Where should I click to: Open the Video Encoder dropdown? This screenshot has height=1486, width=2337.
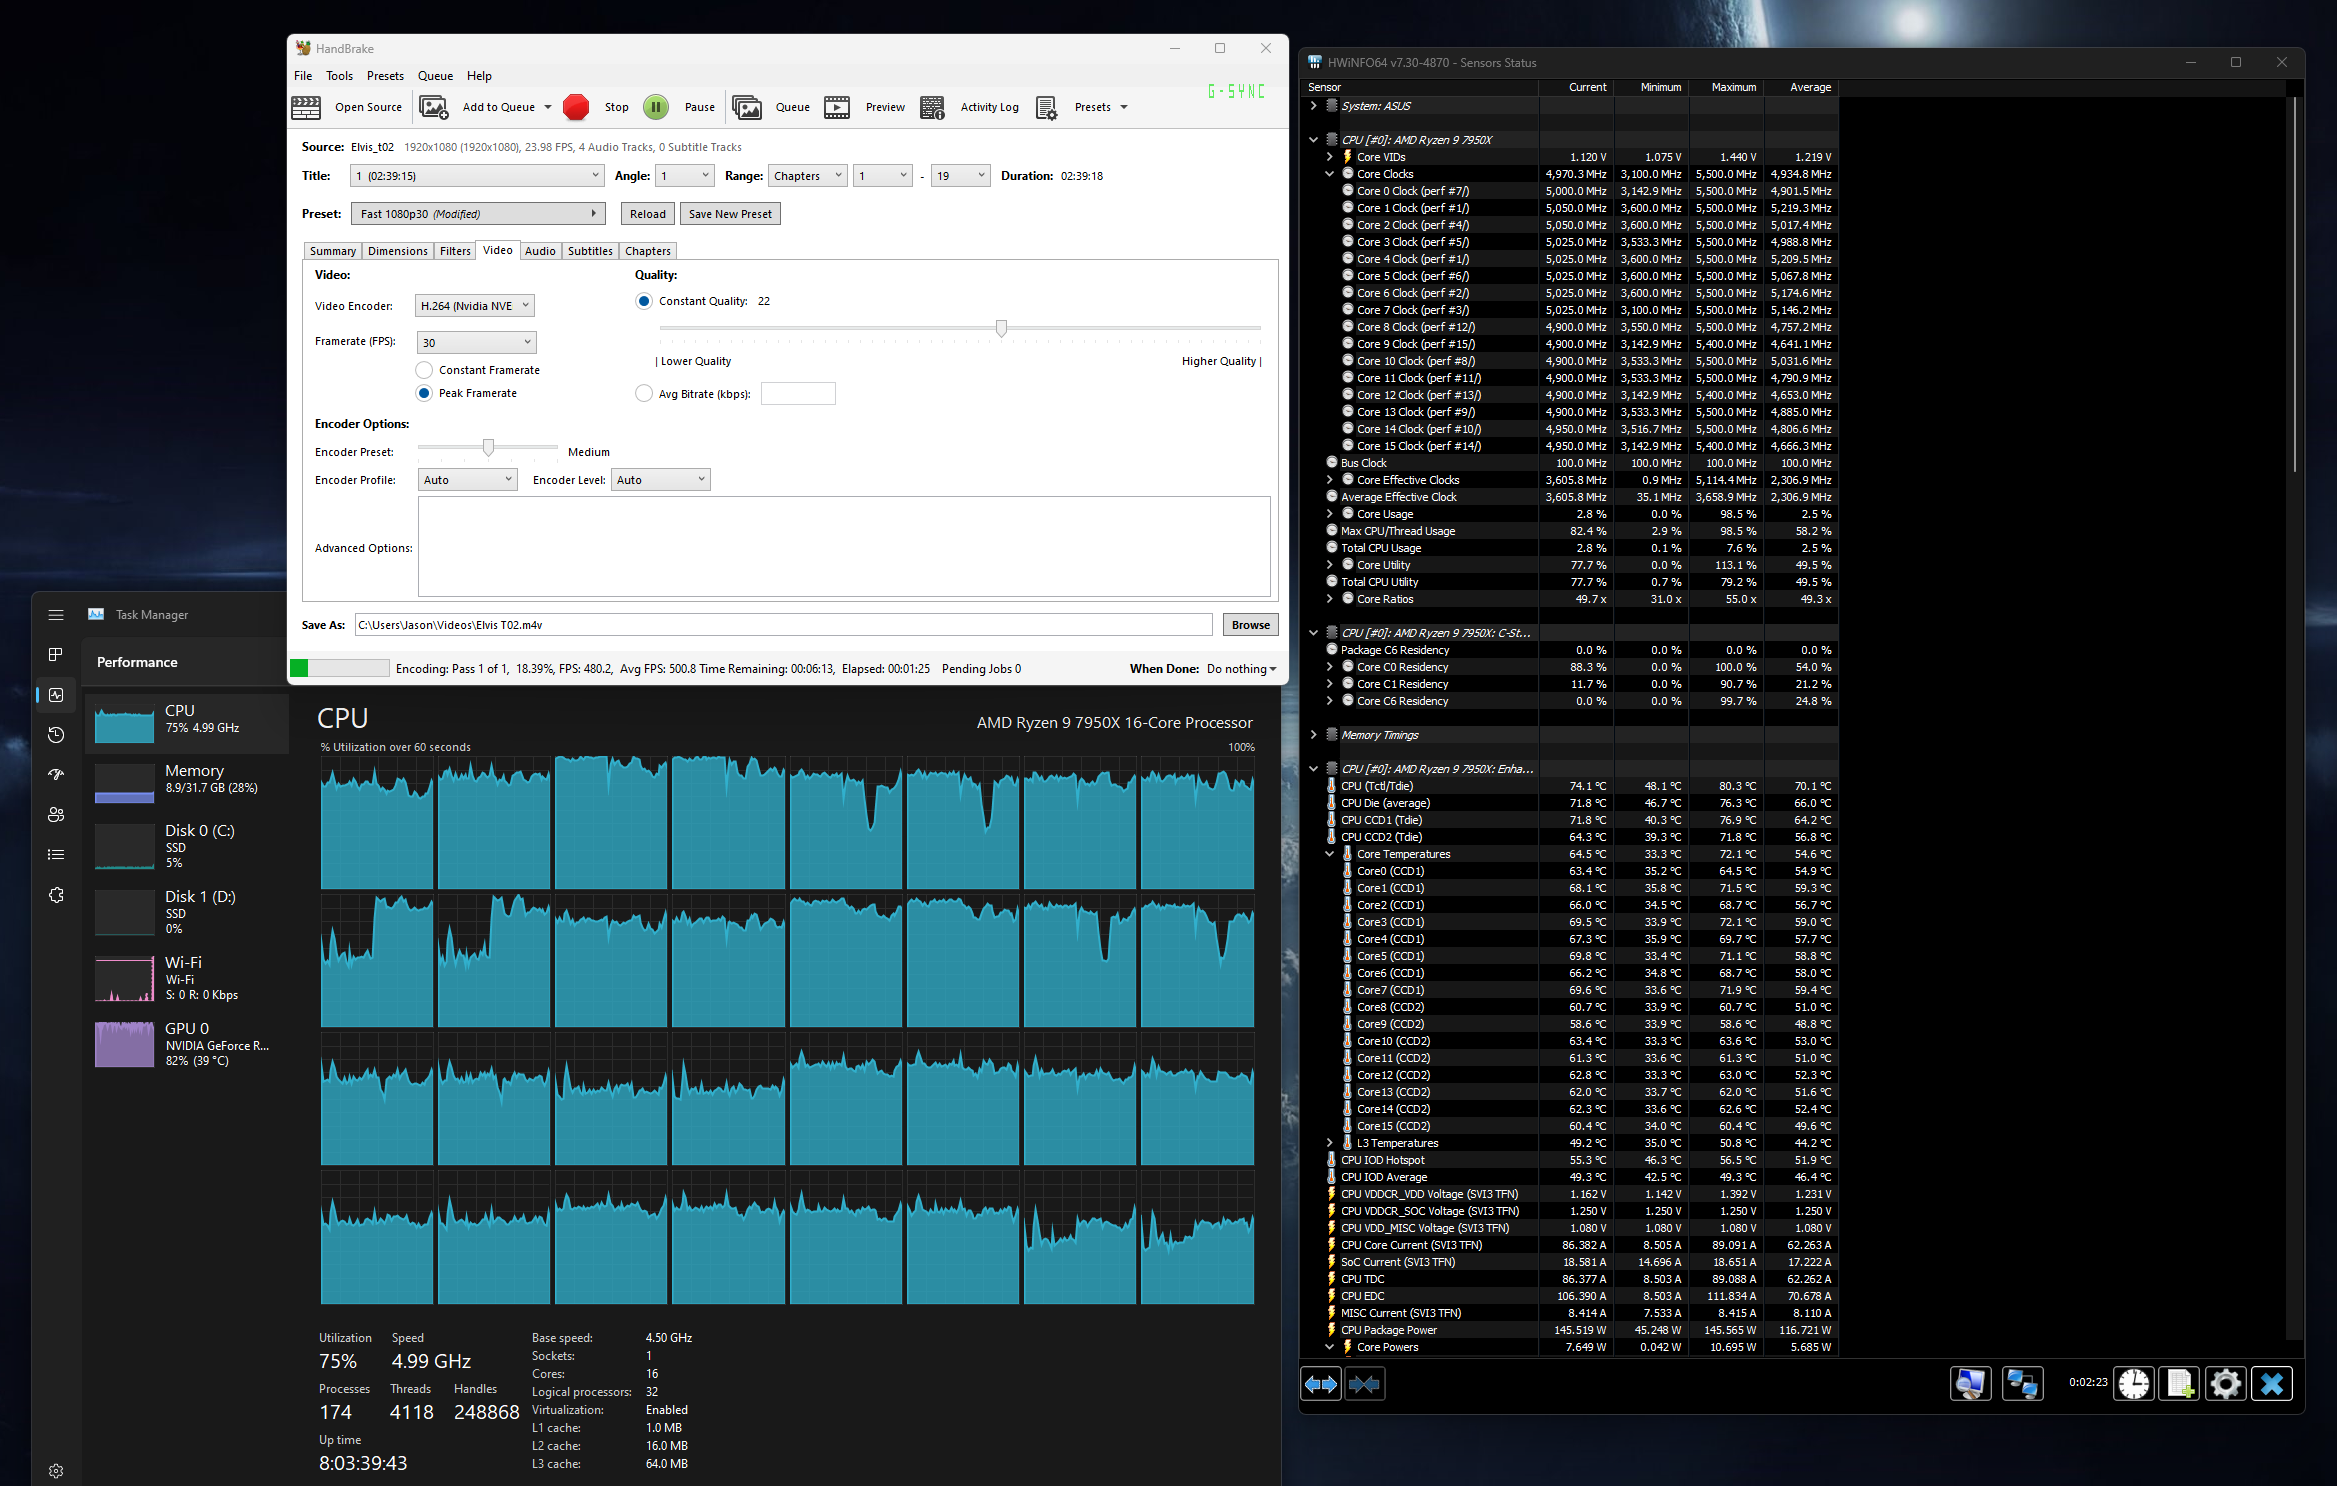pos(475,306)
